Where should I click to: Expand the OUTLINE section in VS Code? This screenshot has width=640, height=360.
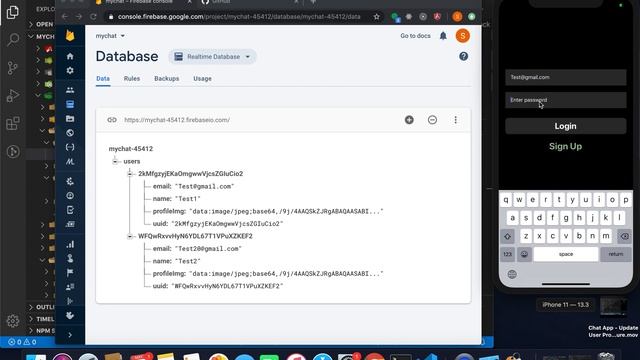click(41, 307)
